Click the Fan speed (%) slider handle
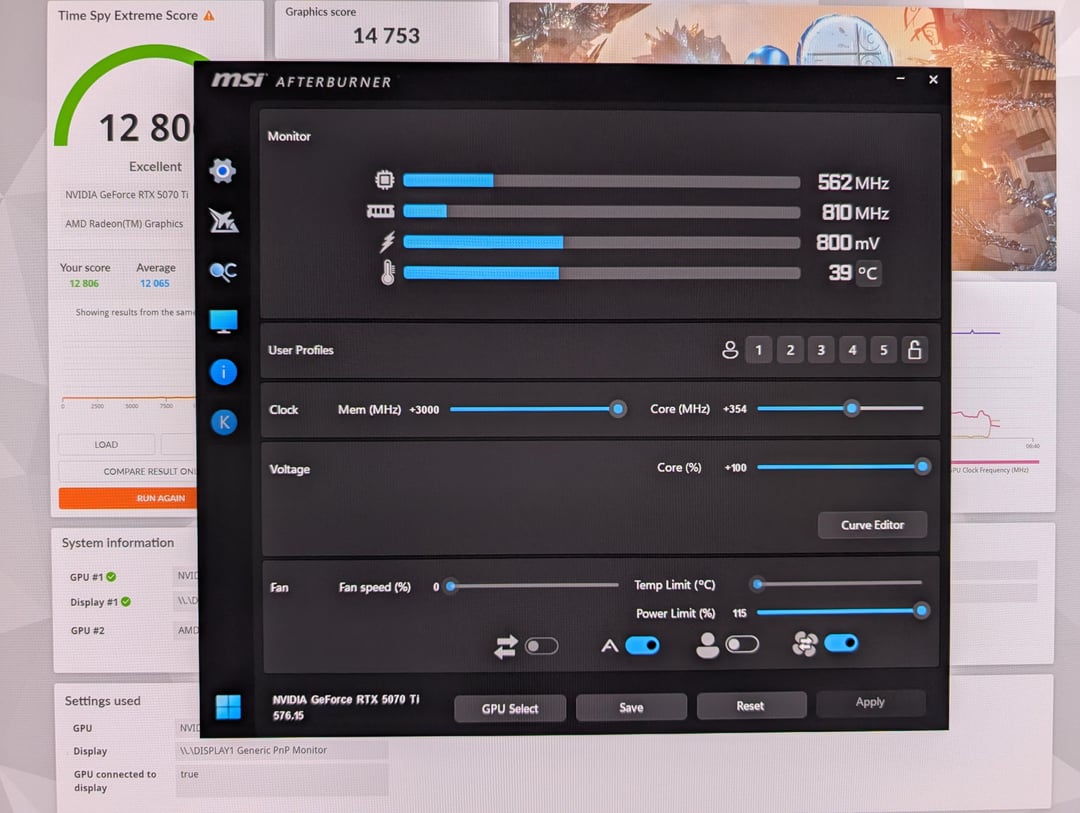This screenshot has width=1080, height=813. click(450, 586)
